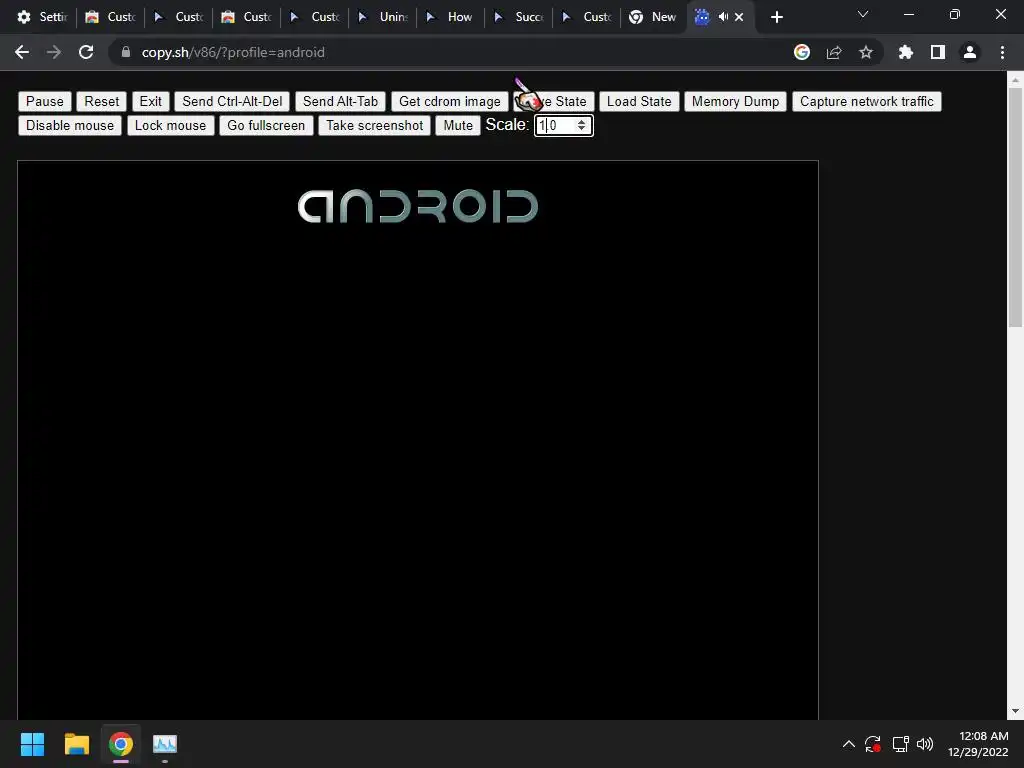Viewport: 1024px width, 768px height.
Task: Click the Android emulator screen
Action: 418,440
